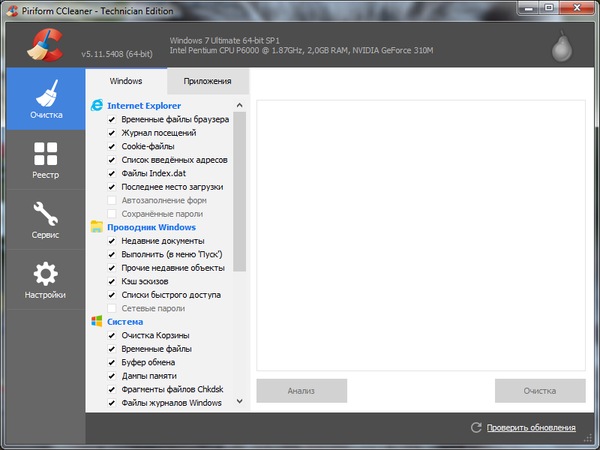The height and width of the screenshot is (450, 600).
Task: Click the cleaning list scrollbar up arrow
Action: [x=240, y=104]
